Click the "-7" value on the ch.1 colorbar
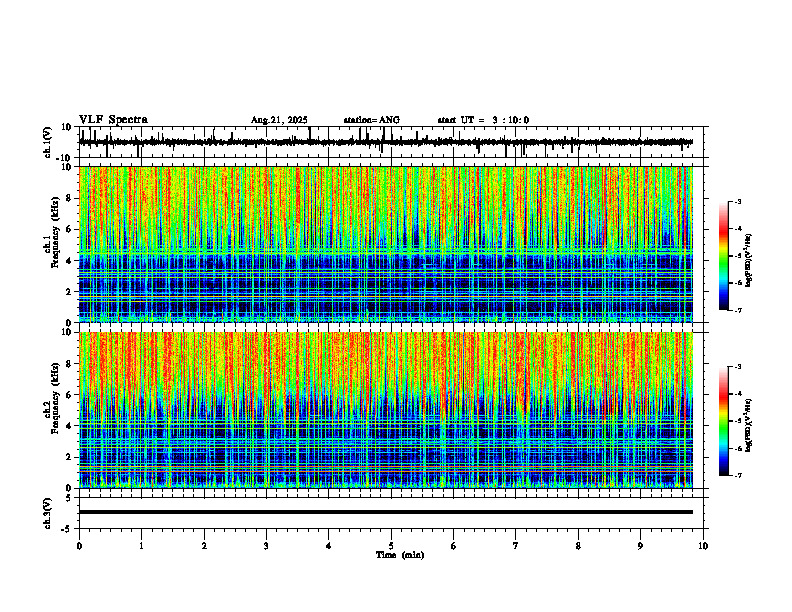The height and width of the screenshot is (612, 792). 738,310
